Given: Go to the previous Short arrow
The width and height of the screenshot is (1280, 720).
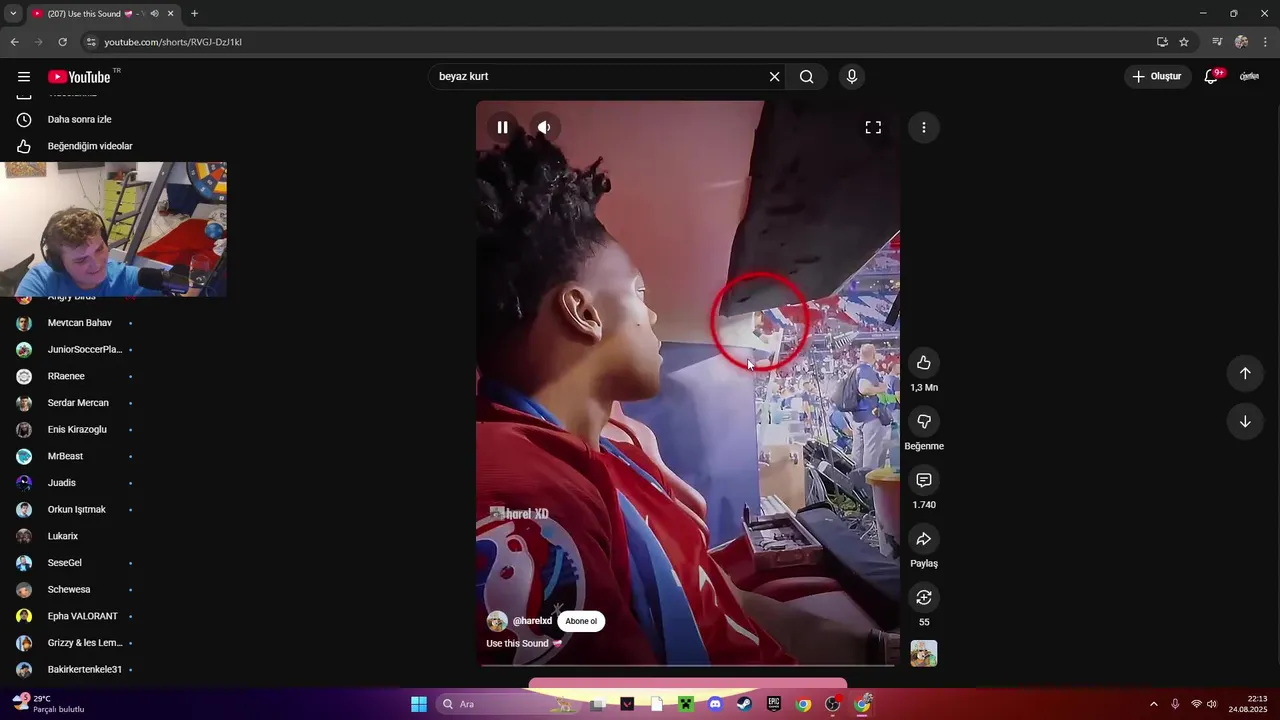Looking at the screenshot, I should coord(1245,373).
